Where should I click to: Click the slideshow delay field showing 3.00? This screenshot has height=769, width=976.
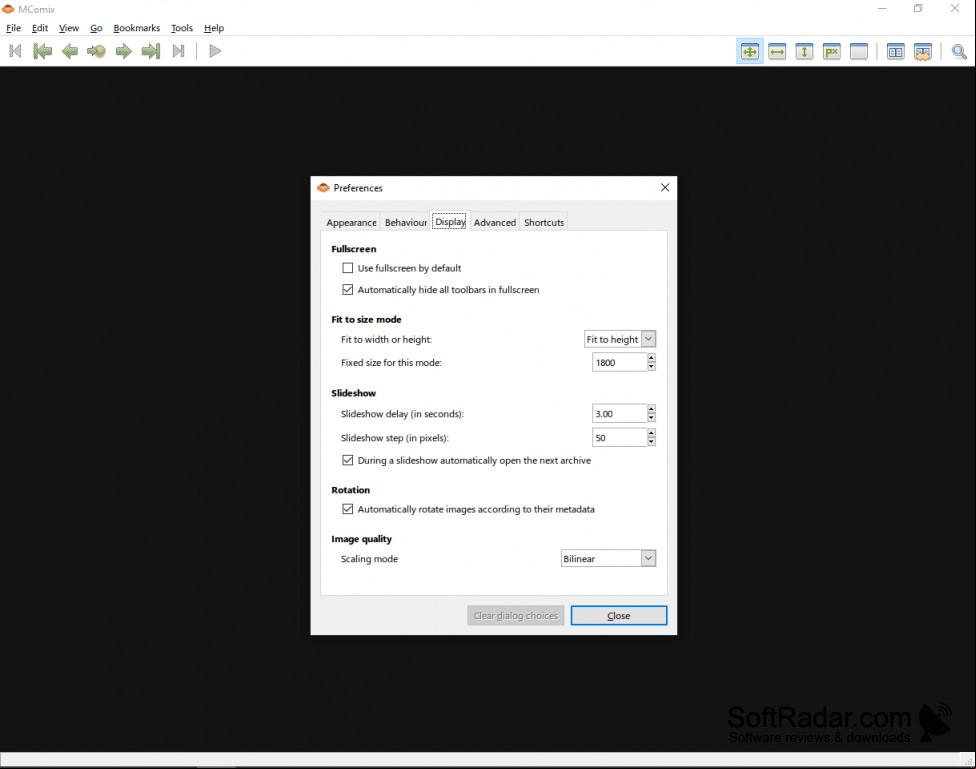(x=619, y=413)
